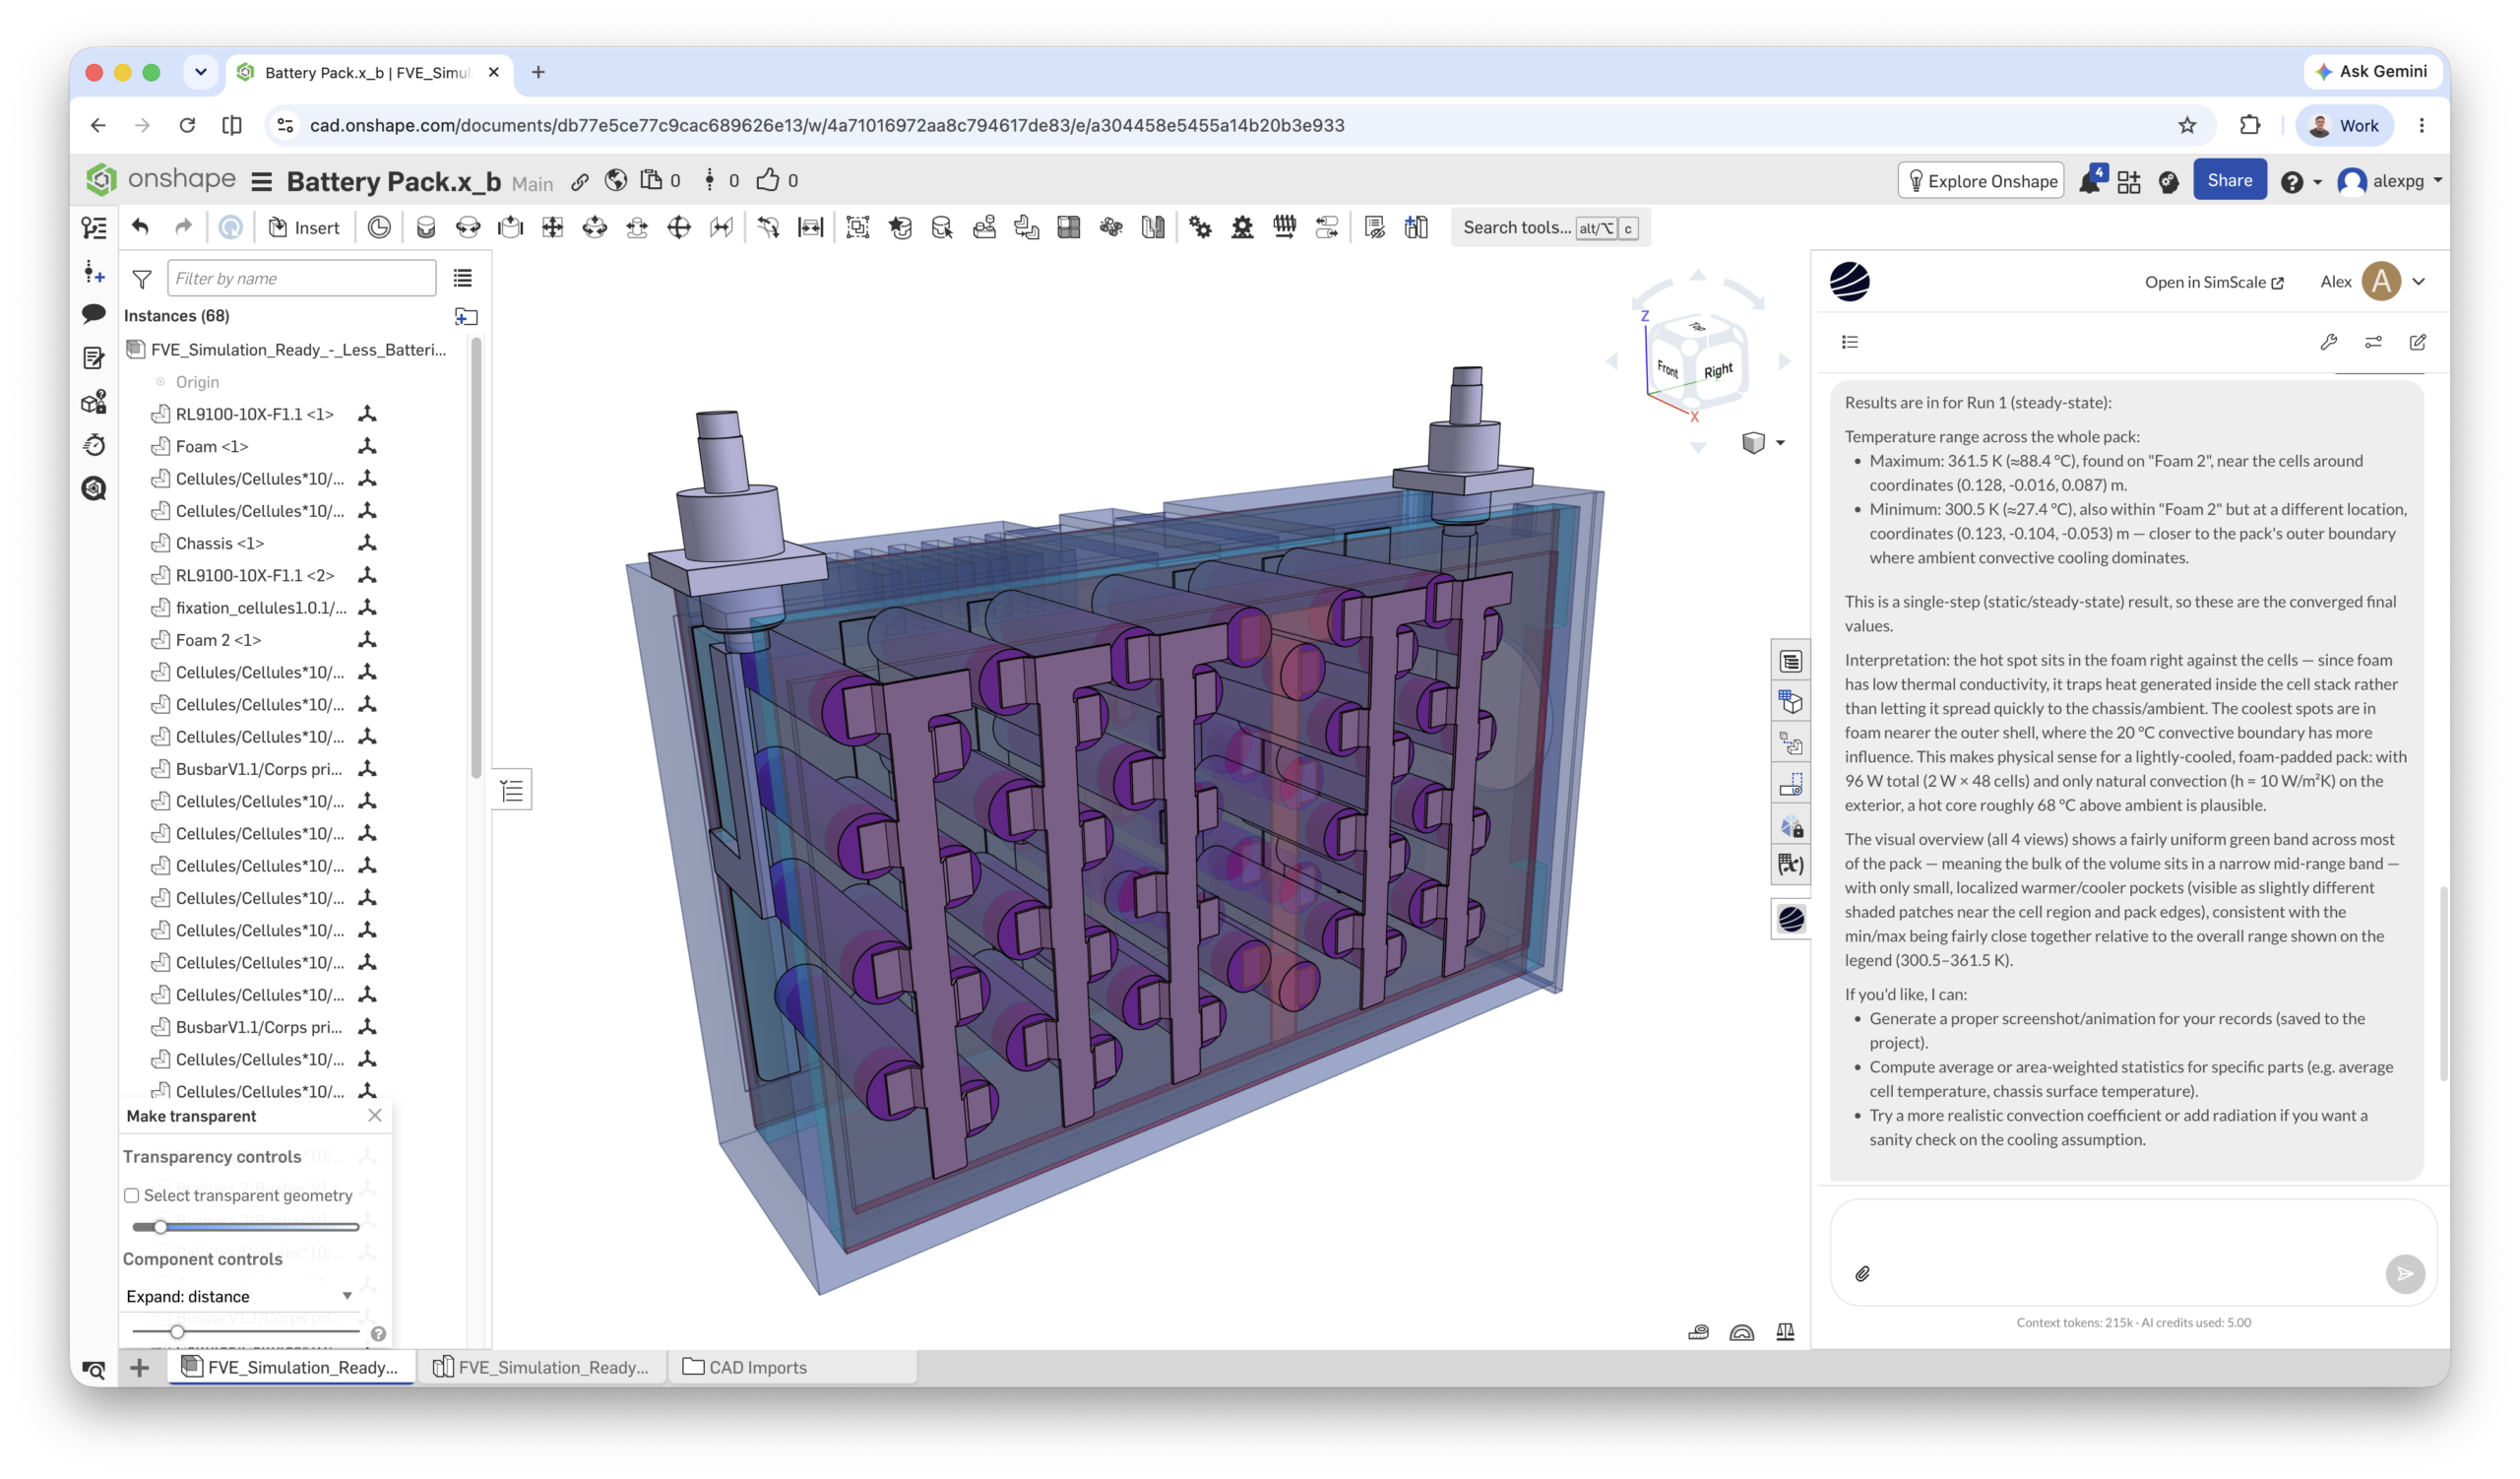Select the Fastened mate tool
The width and height of the screenshot is (2520, 1479).
(426, 227)
